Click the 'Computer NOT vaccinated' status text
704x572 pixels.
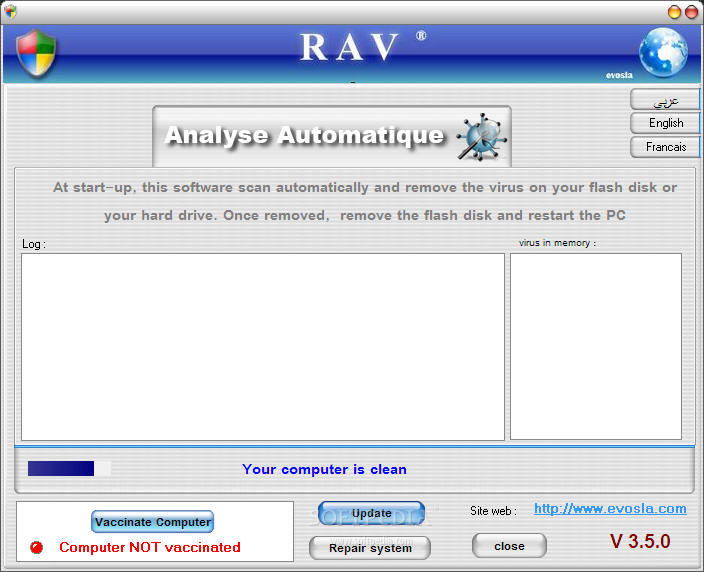(150, 547)
